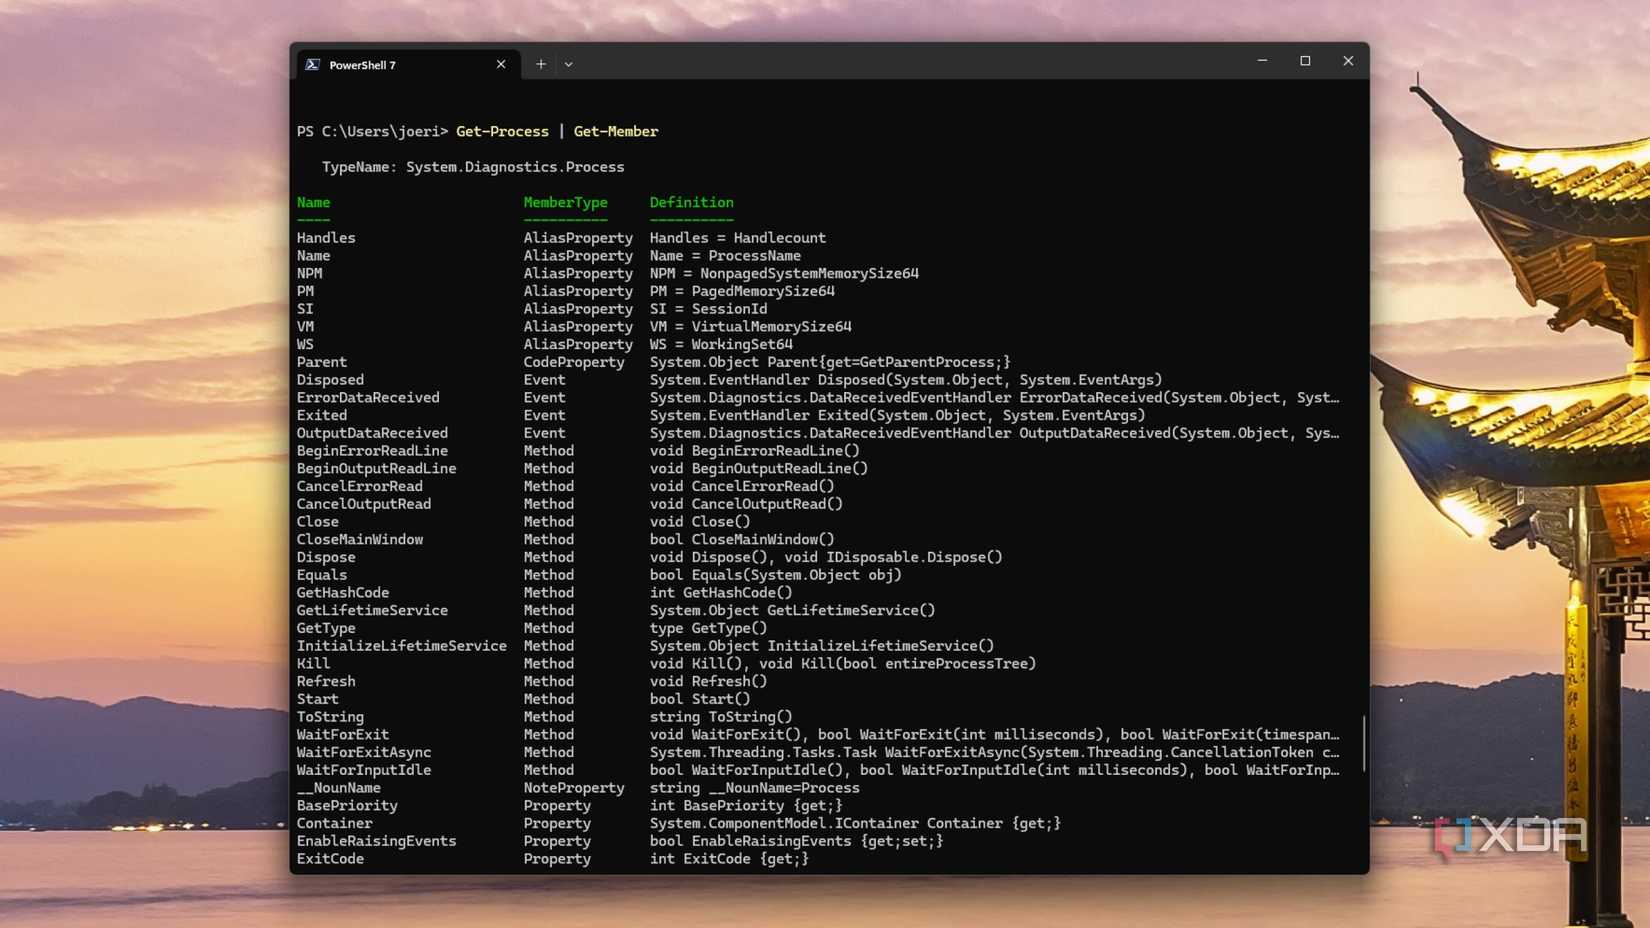Close the PowerShell 7 tab with its X icon

coord(500,63)
